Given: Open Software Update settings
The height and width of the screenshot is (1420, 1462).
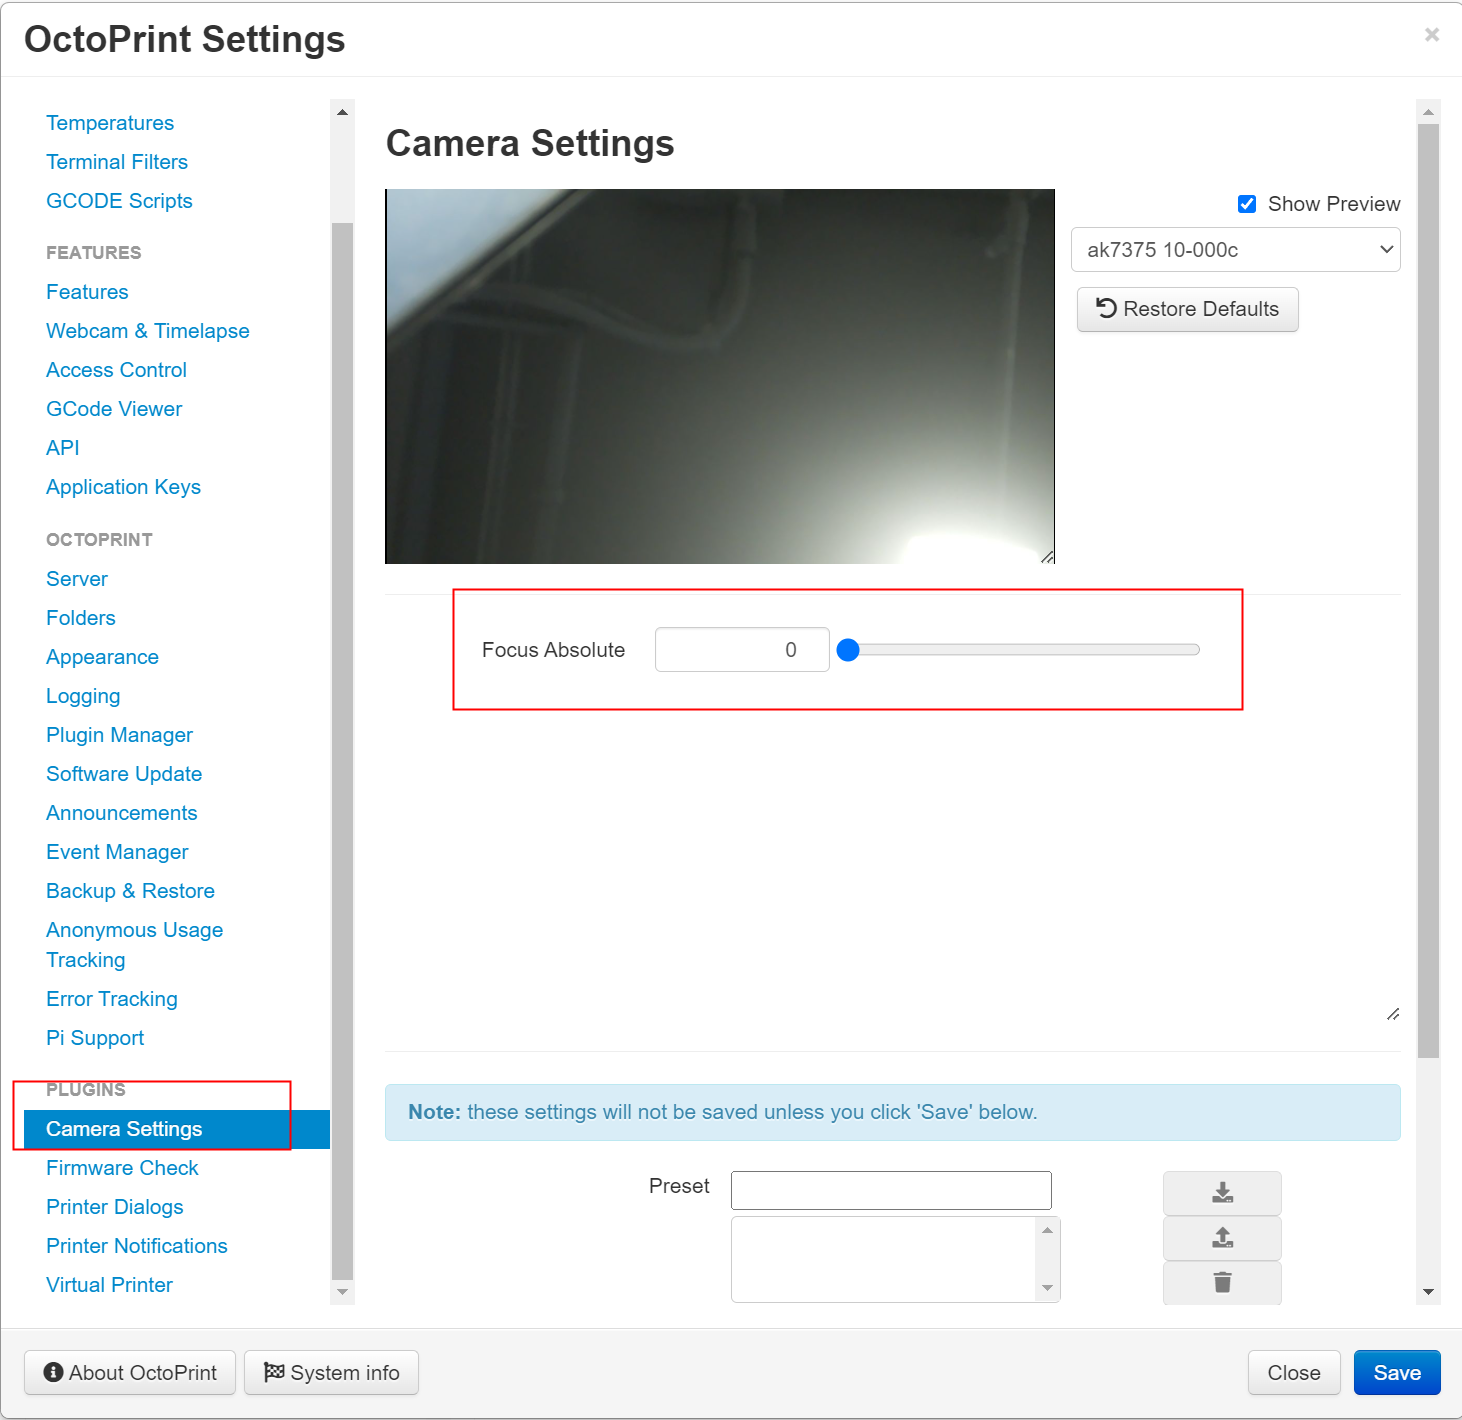Looking at the screenshot, I should point(124,774).
